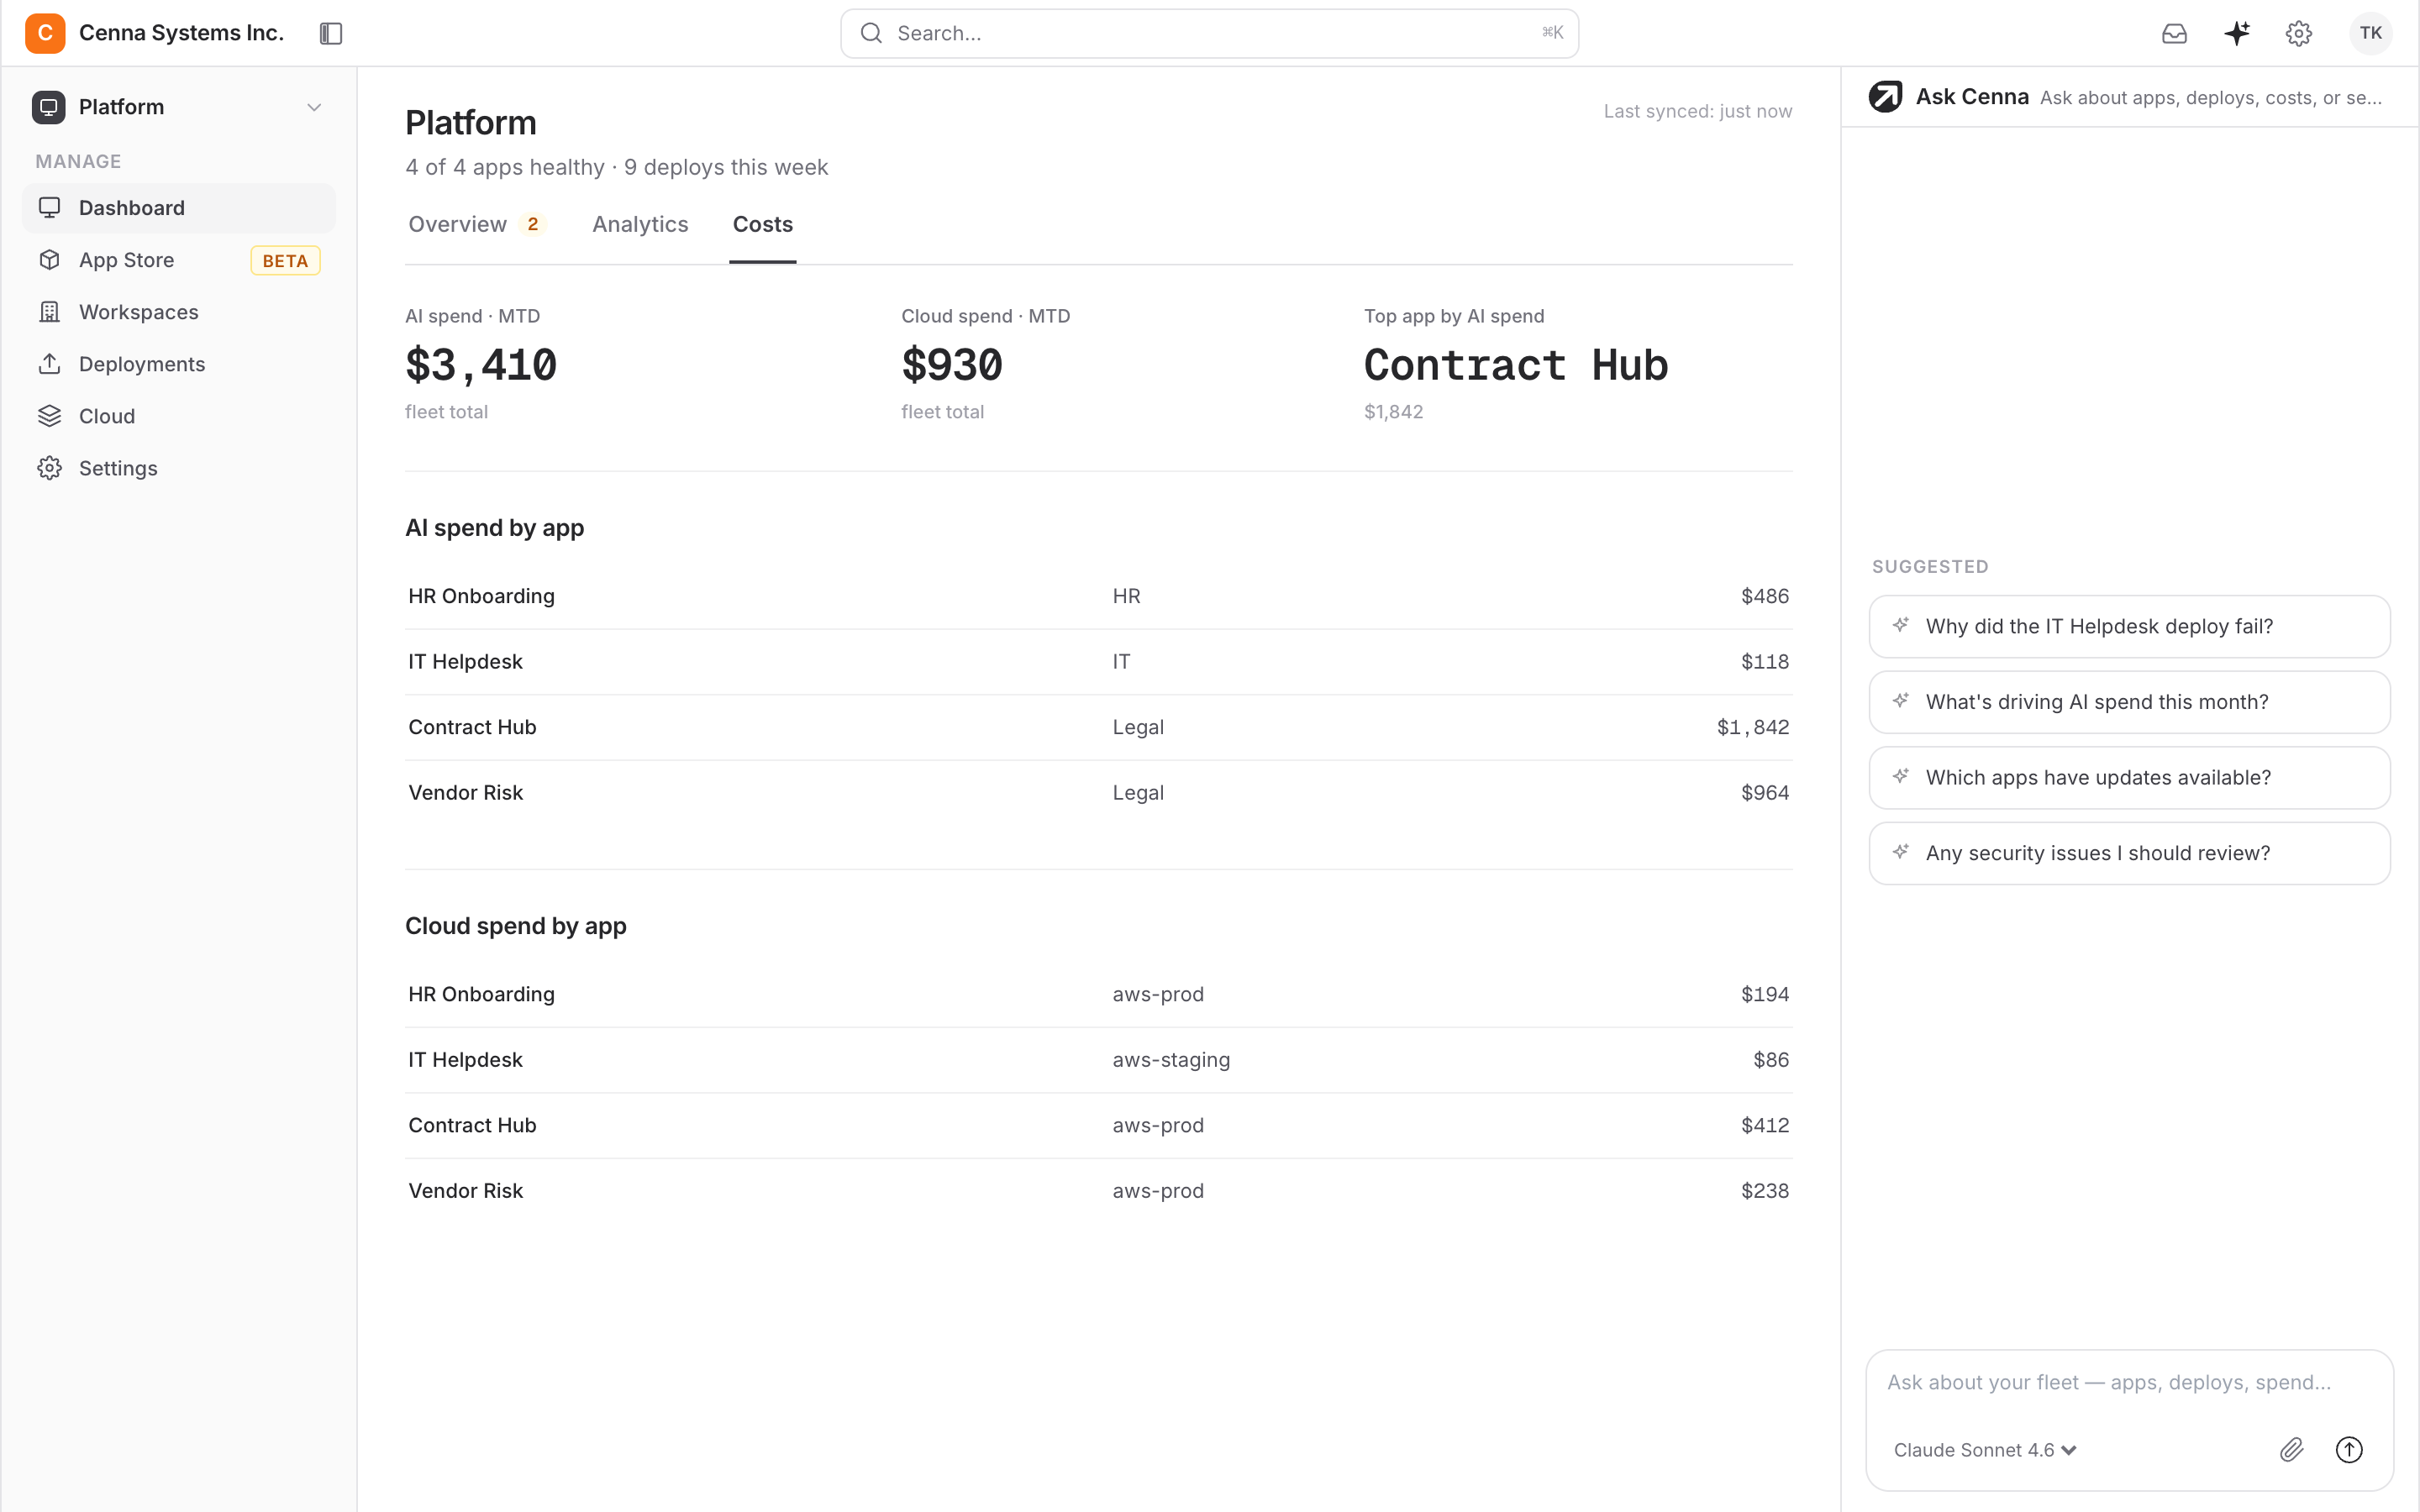Click the Dashboard monitor icon

pyautogui.click(x=49, y=208)
